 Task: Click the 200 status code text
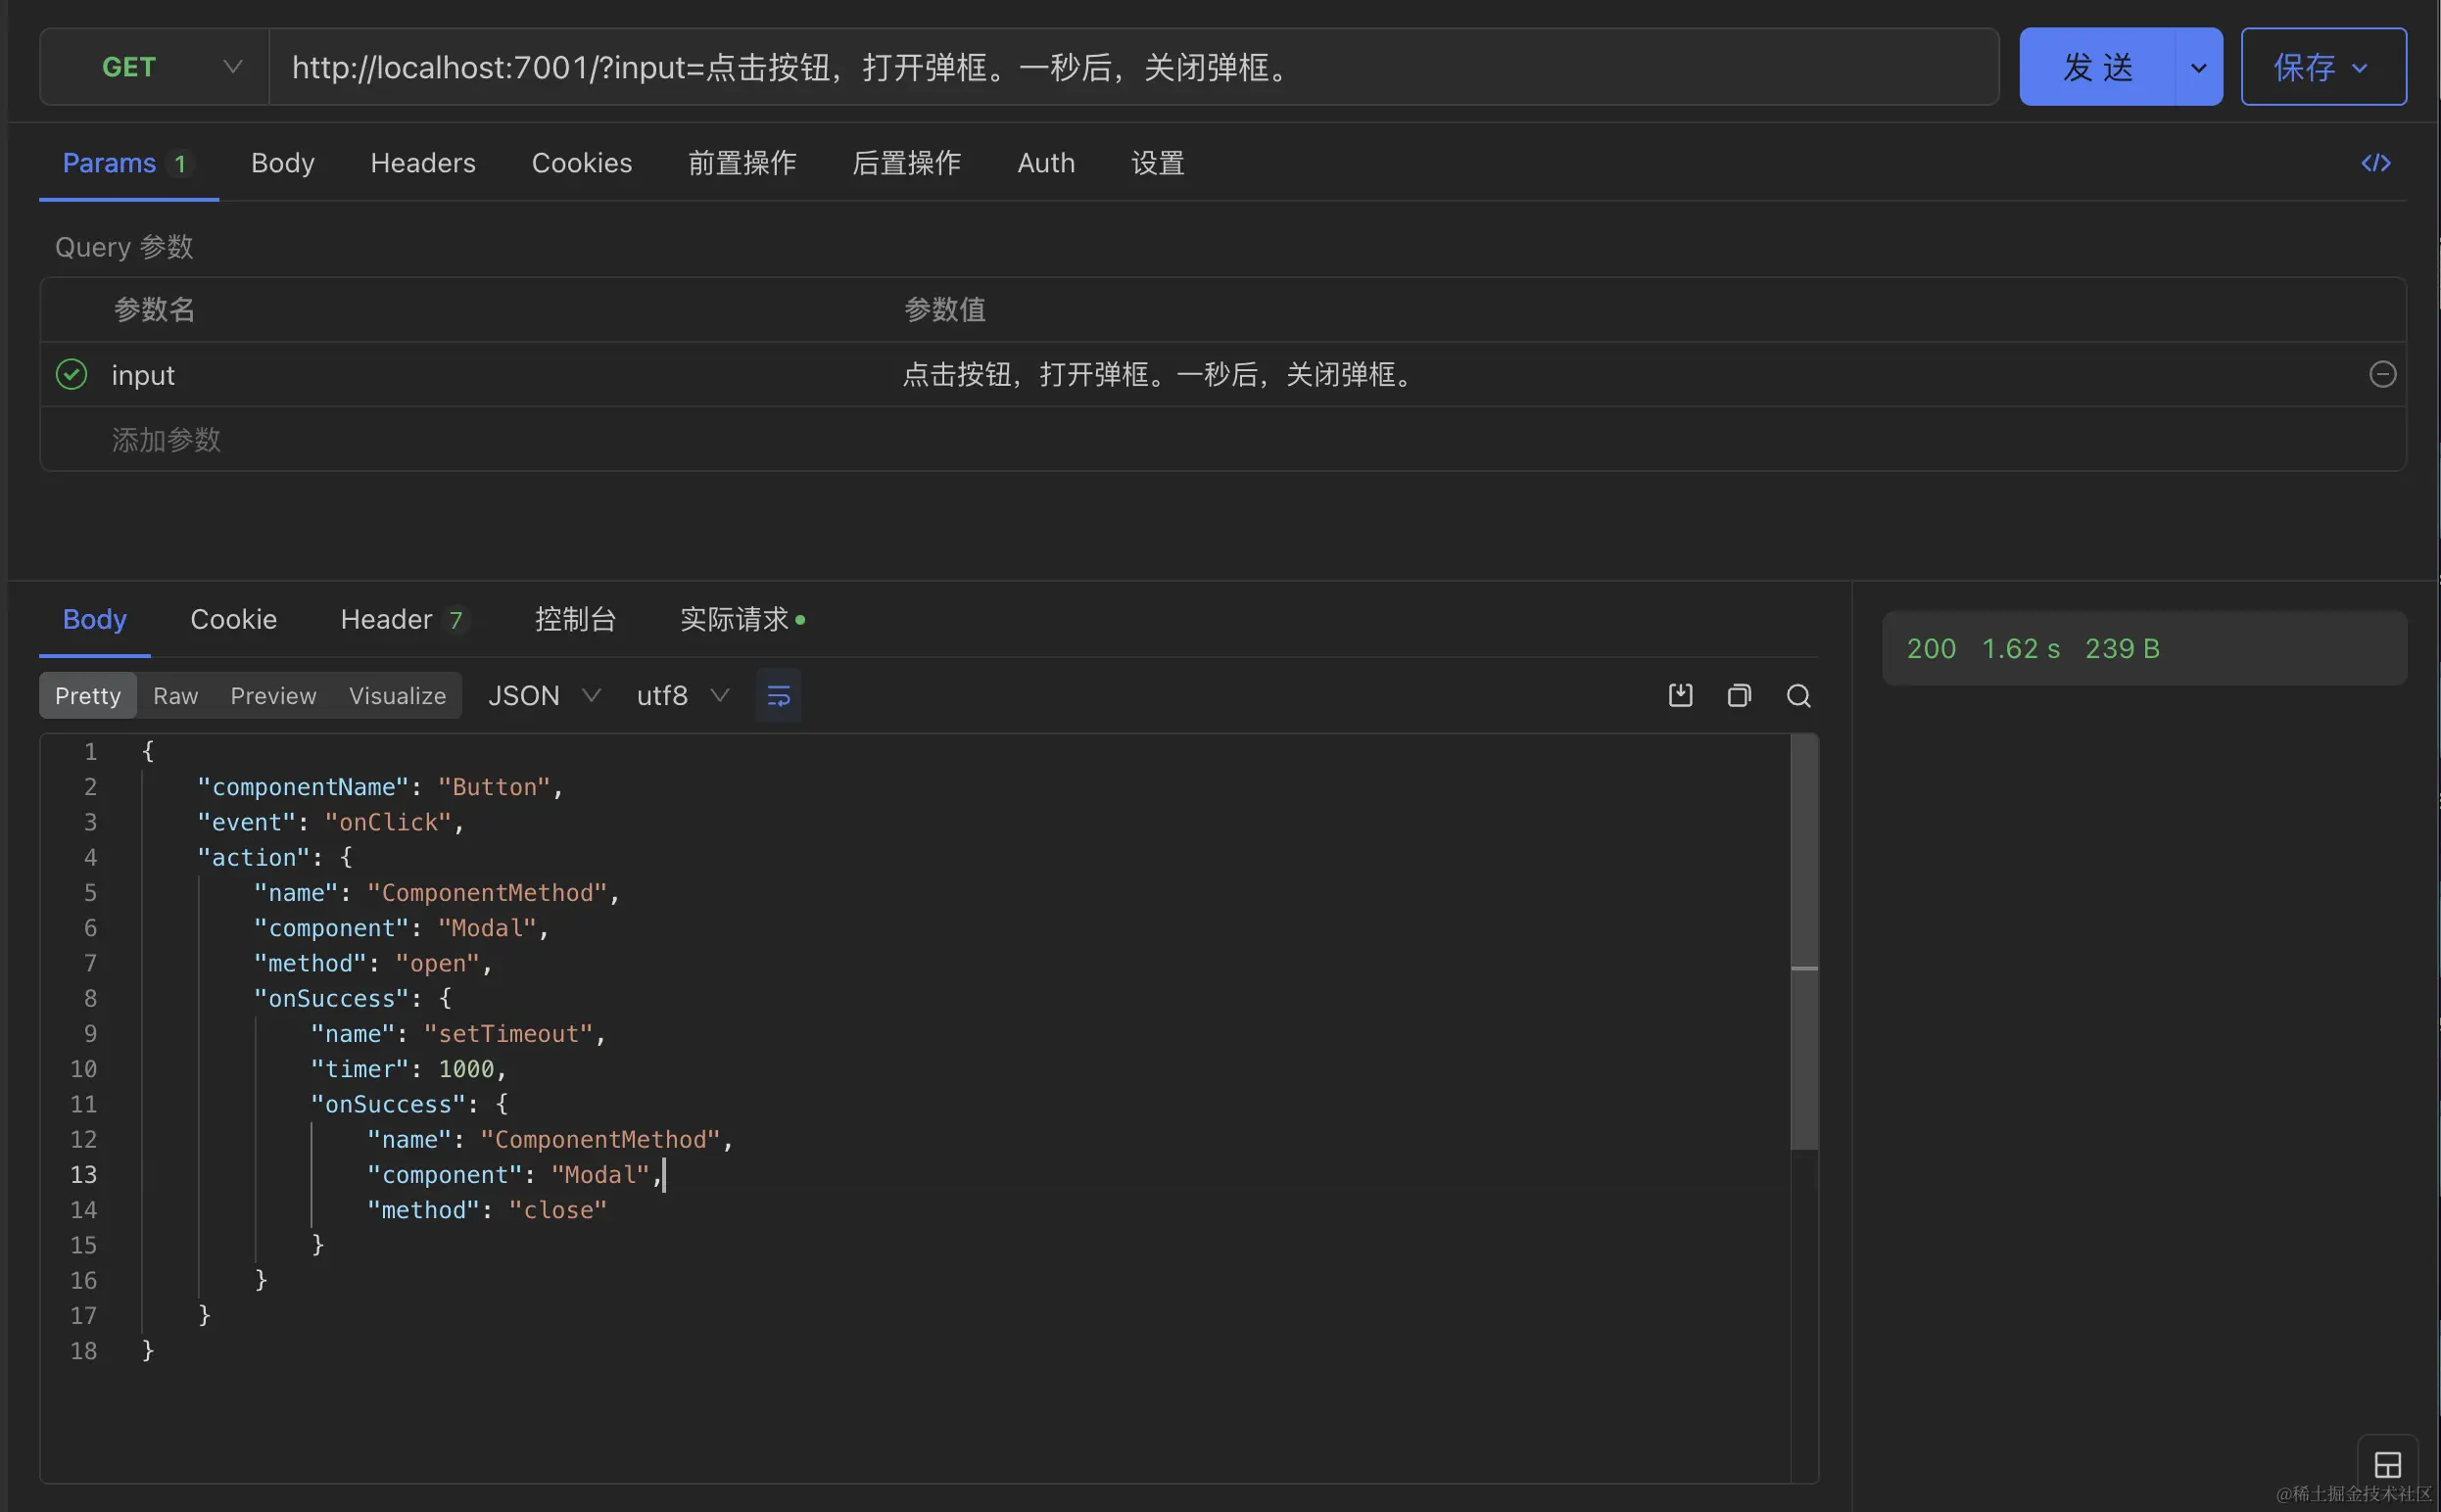1930,648
